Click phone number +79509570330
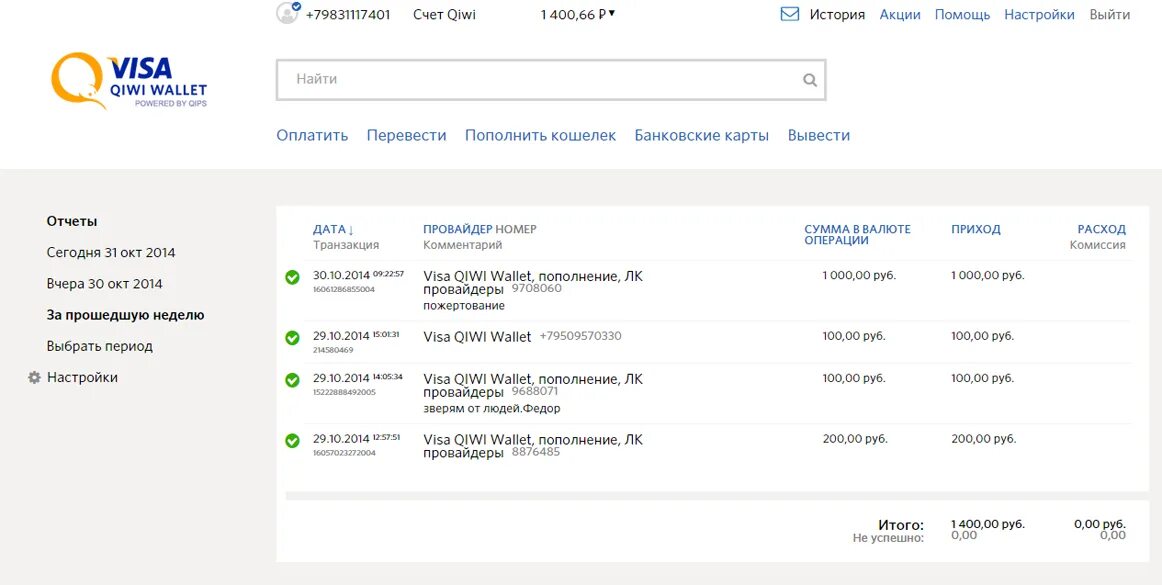This screenshot has height=585, width=1162. tap(580, 336)
